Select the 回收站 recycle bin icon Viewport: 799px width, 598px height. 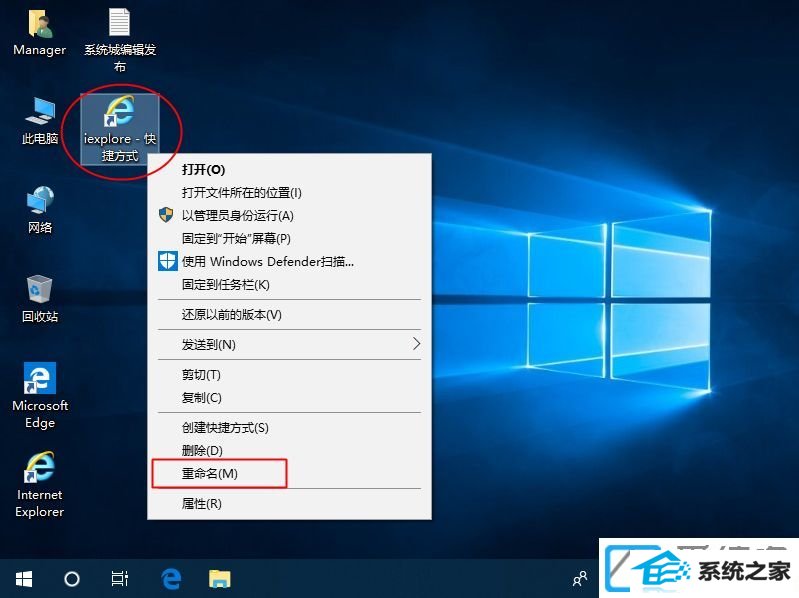[x=40, y=299]
